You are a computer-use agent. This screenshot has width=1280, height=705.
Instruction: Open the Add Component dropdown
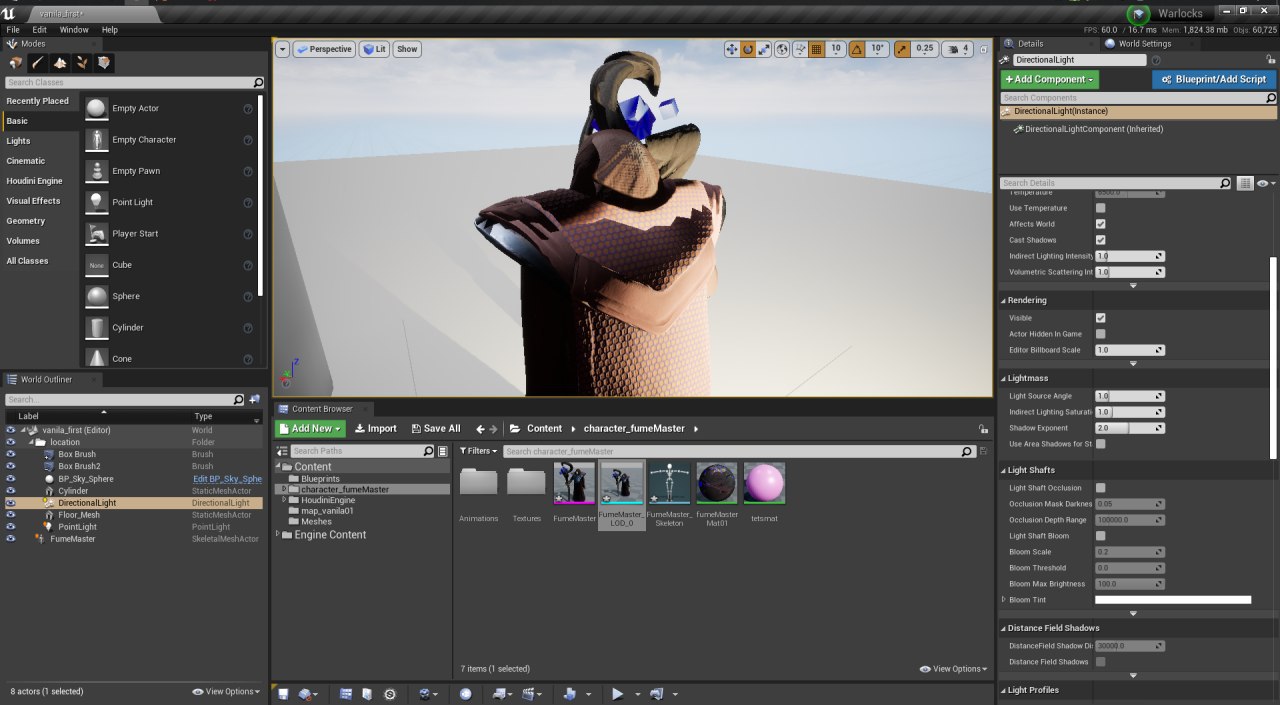pyautogui.click(x=1049, y=79)
